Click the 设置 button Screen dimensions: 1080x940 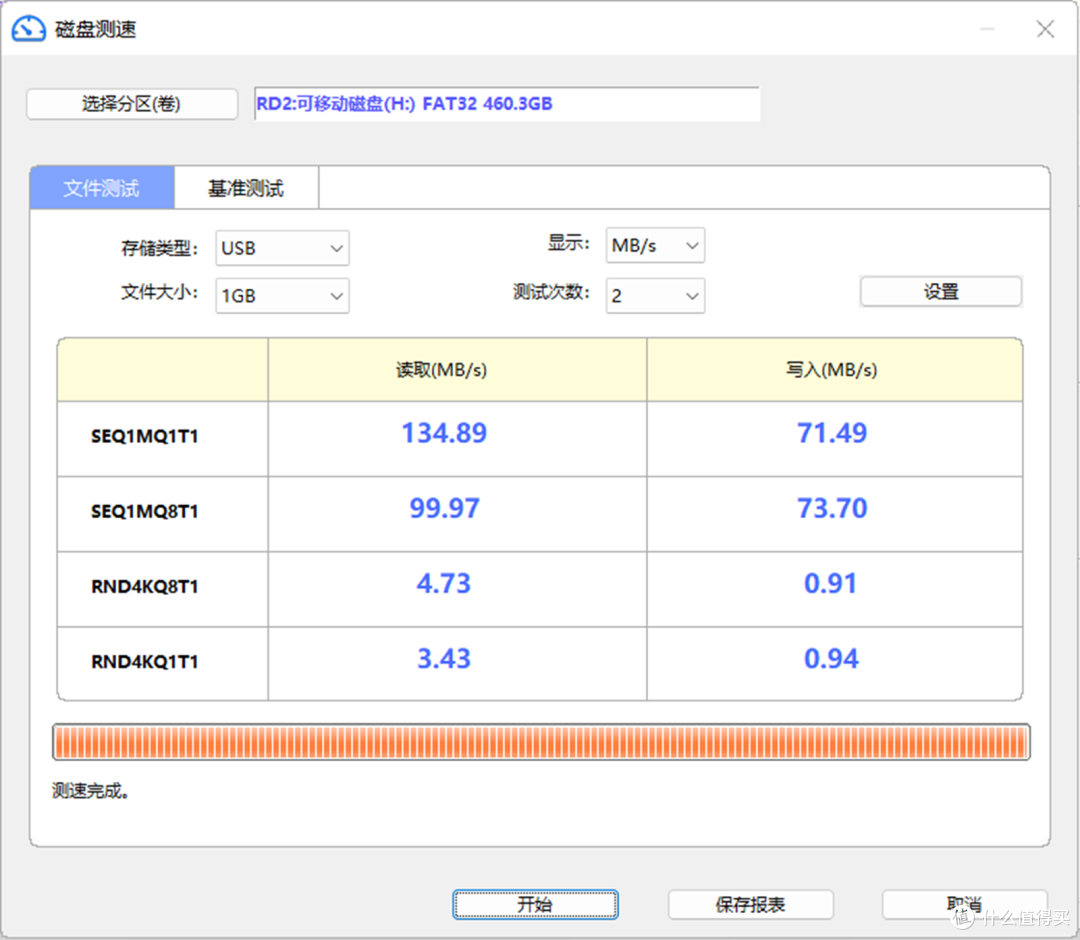(x=941, y=291)
